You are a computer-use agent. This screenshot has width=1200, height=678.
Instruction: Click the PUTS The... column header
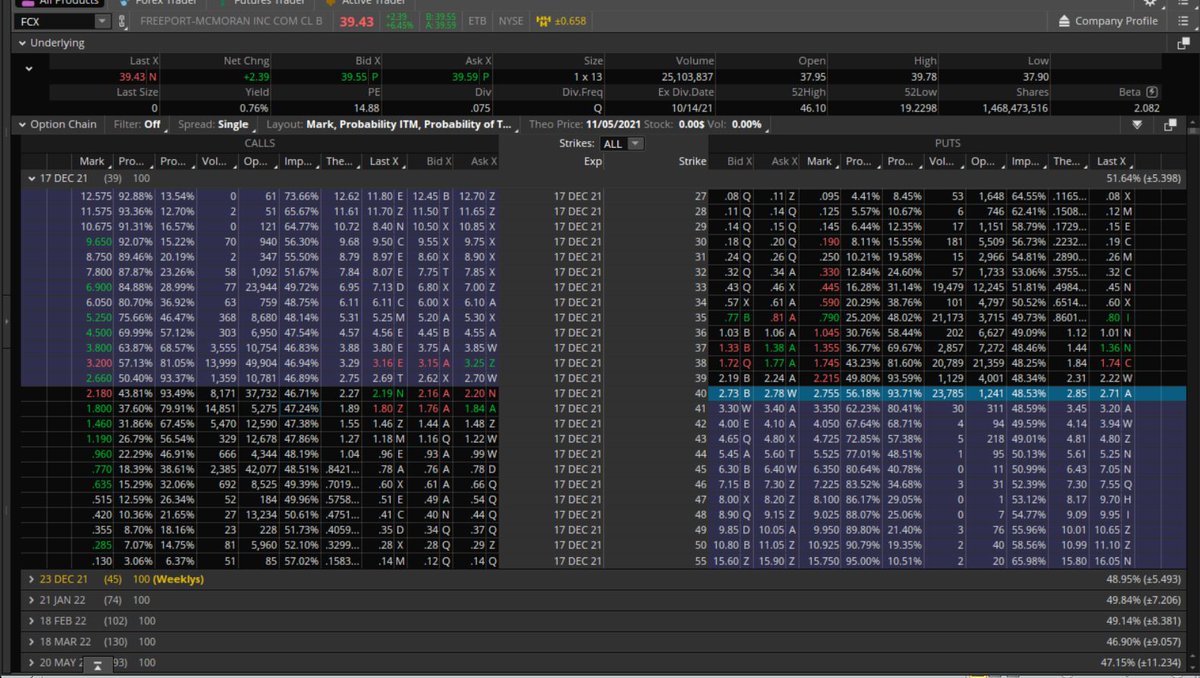pyautogui.click(x=1069, y=161)
